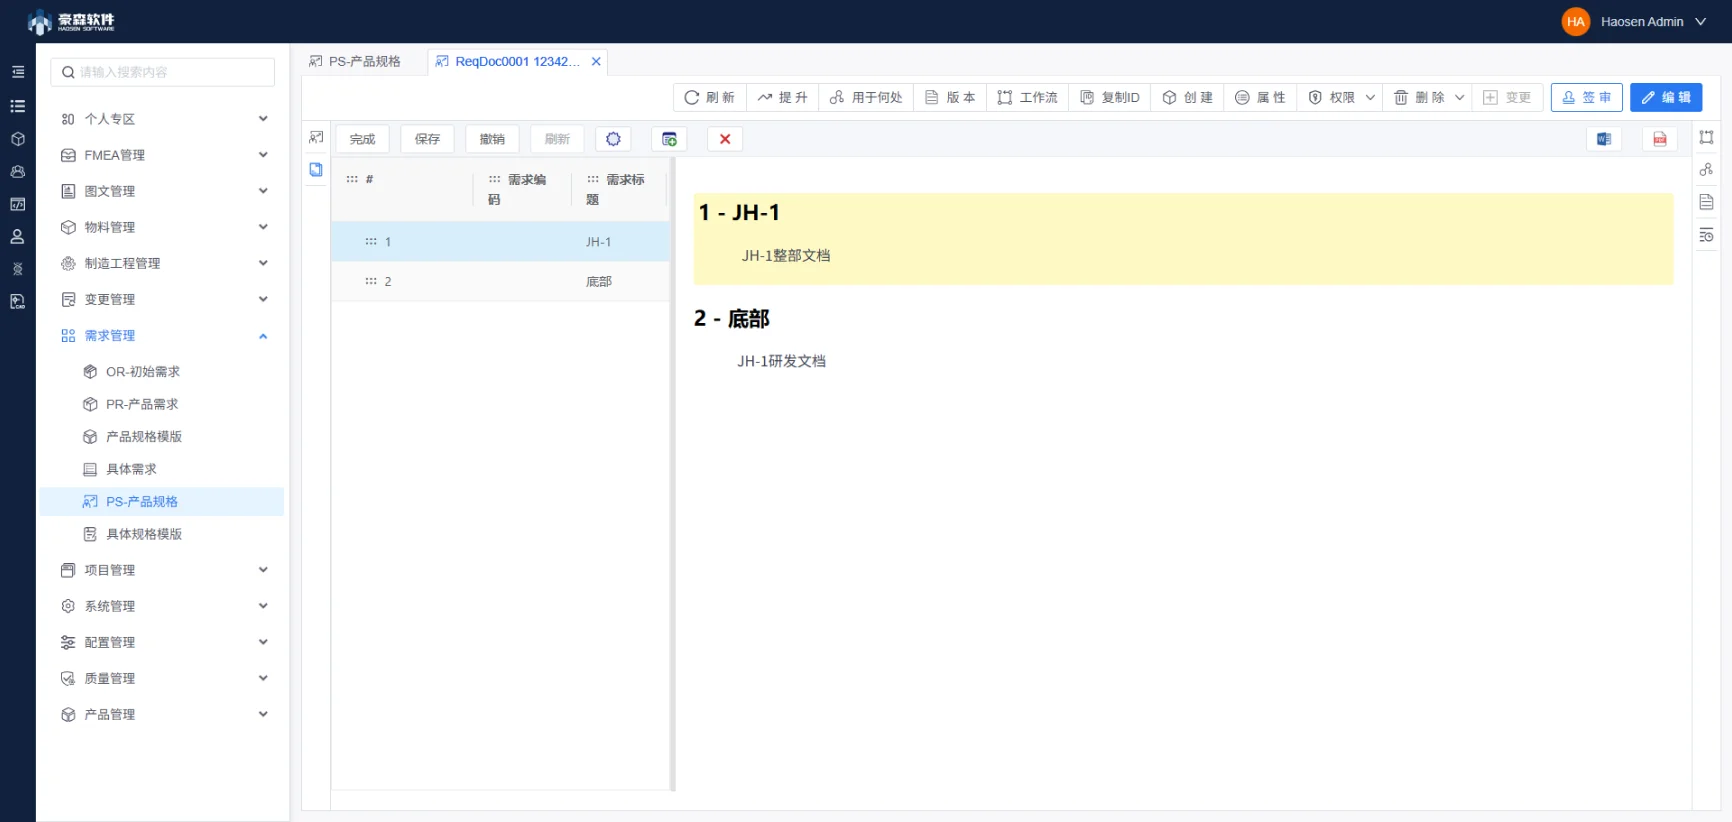Expand the 图文管理 menu section
Viewport: 1732px width, 822px height.
tap(164, 191)
